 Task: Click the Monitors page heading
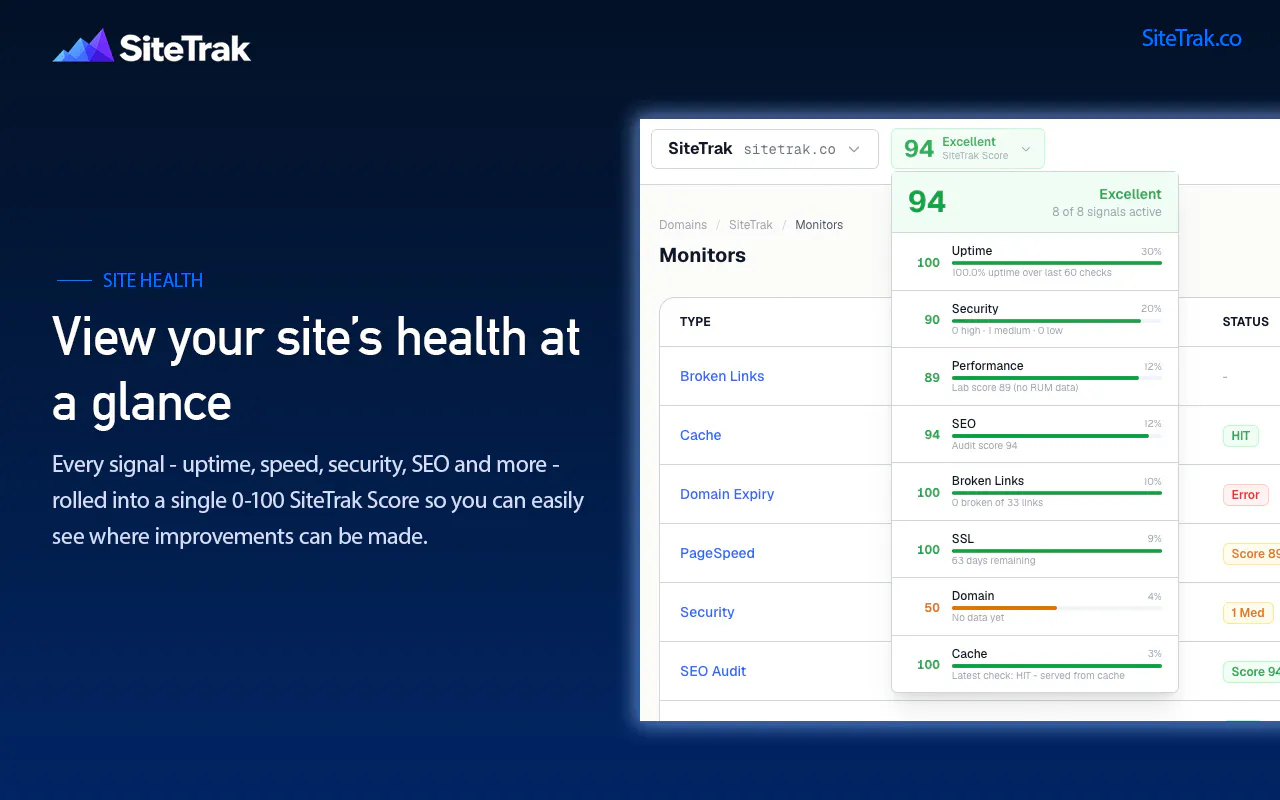(702, 255)
